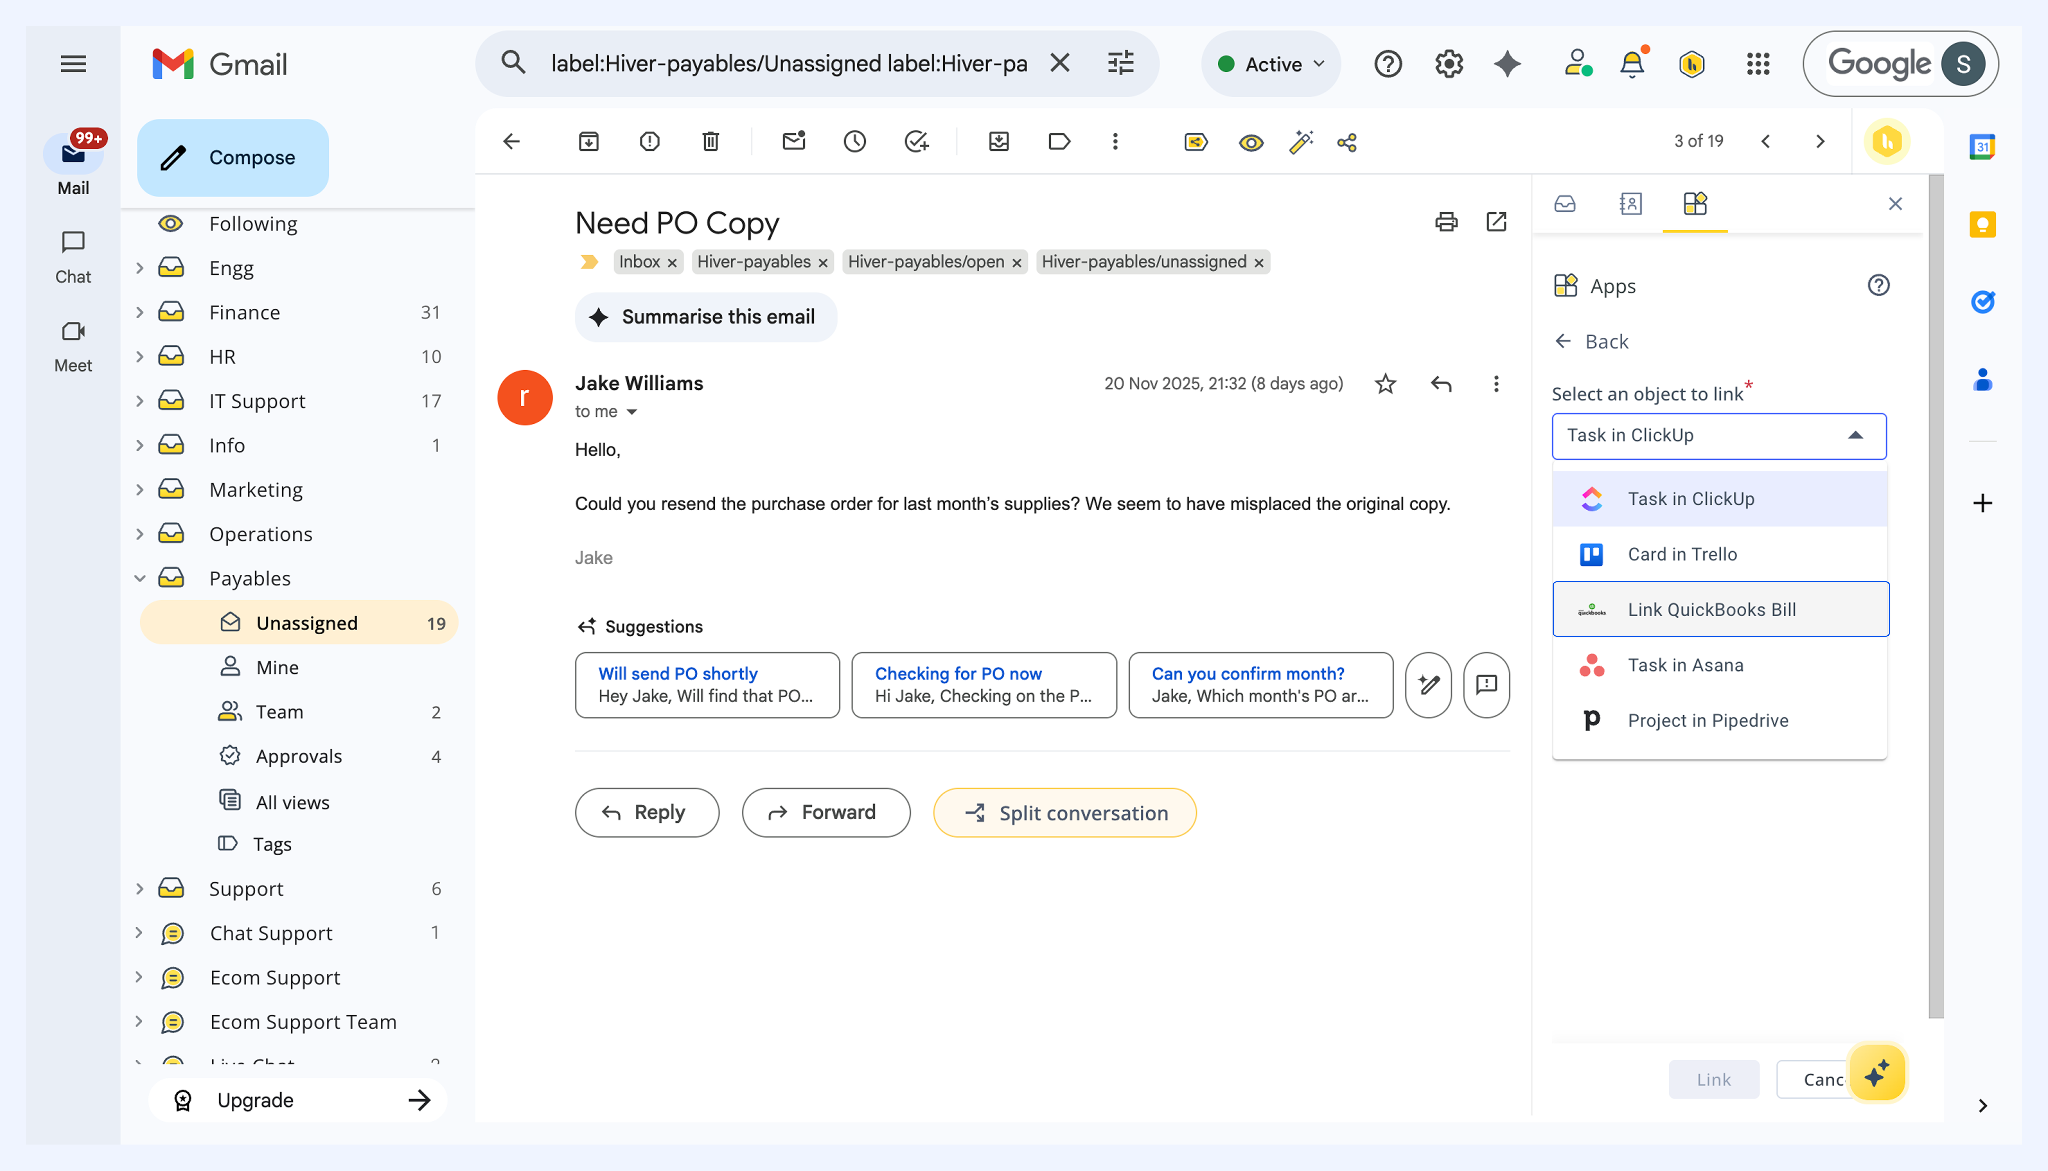Click the Move to icon

(999, 142)
